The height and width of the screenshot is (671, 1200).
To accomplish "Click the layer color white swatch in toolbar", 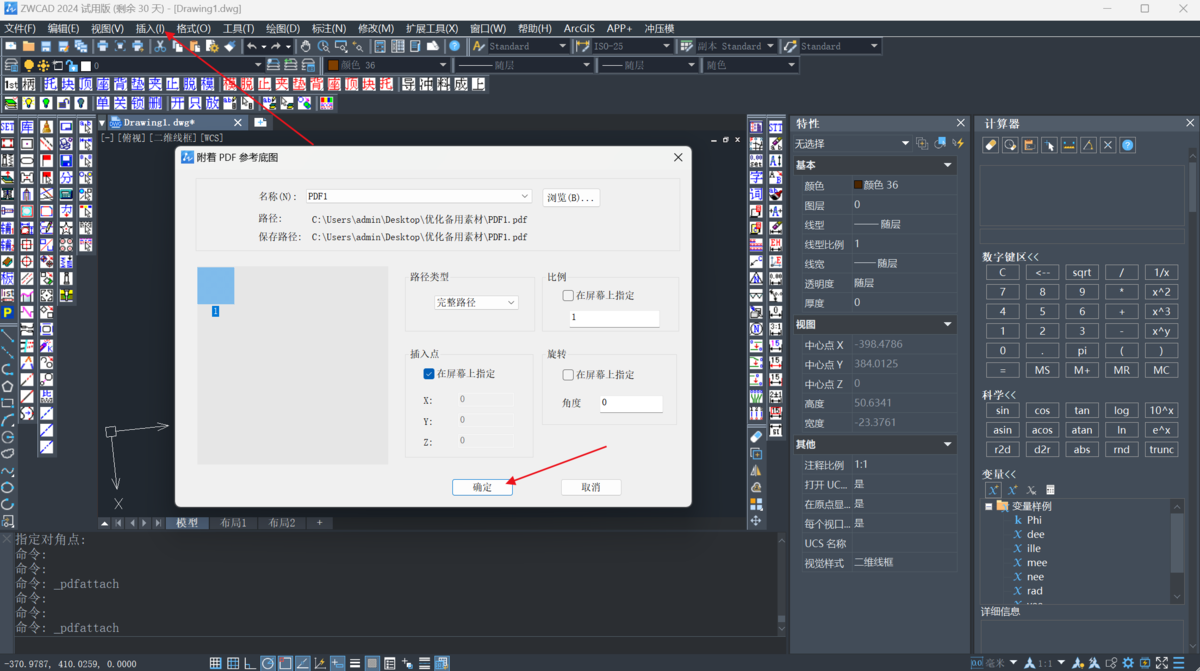I will click(x=86, y=65).
